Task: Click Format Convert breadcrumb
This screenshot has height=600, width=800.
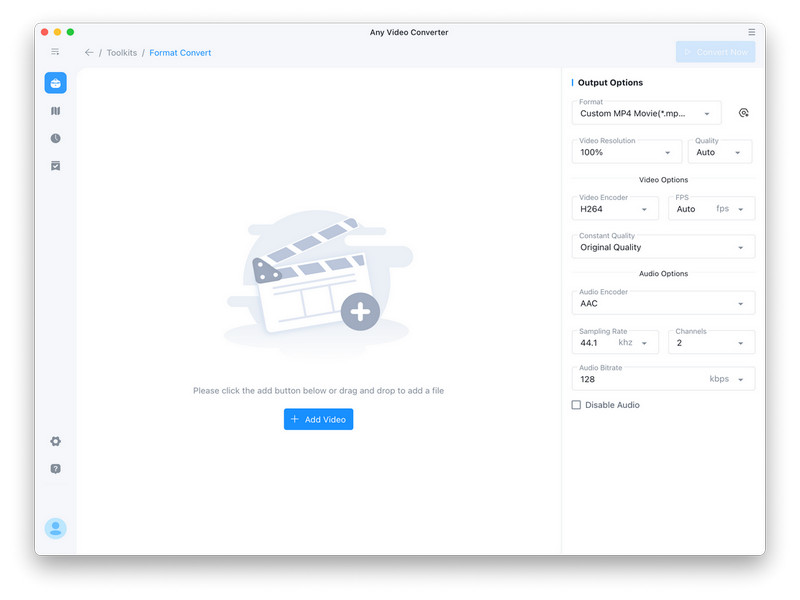Action: [180, 53]
